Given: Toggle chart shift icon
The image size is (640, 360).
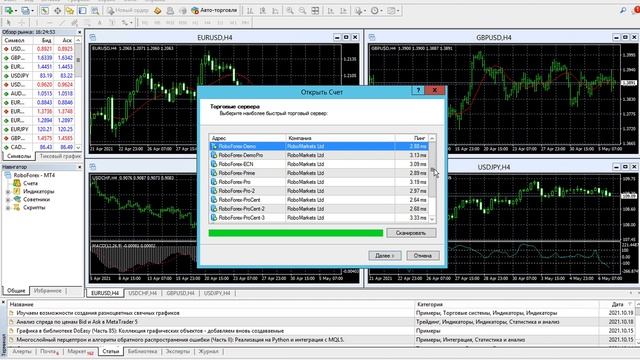Looking at the screenshot, I should (344, 11).
